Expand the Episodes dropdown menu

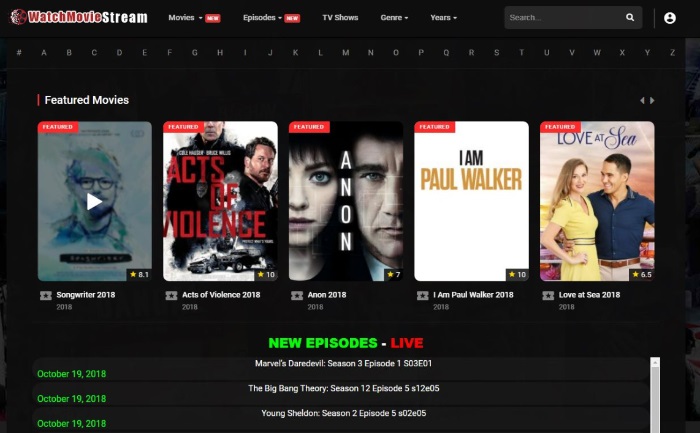(262, 18)
